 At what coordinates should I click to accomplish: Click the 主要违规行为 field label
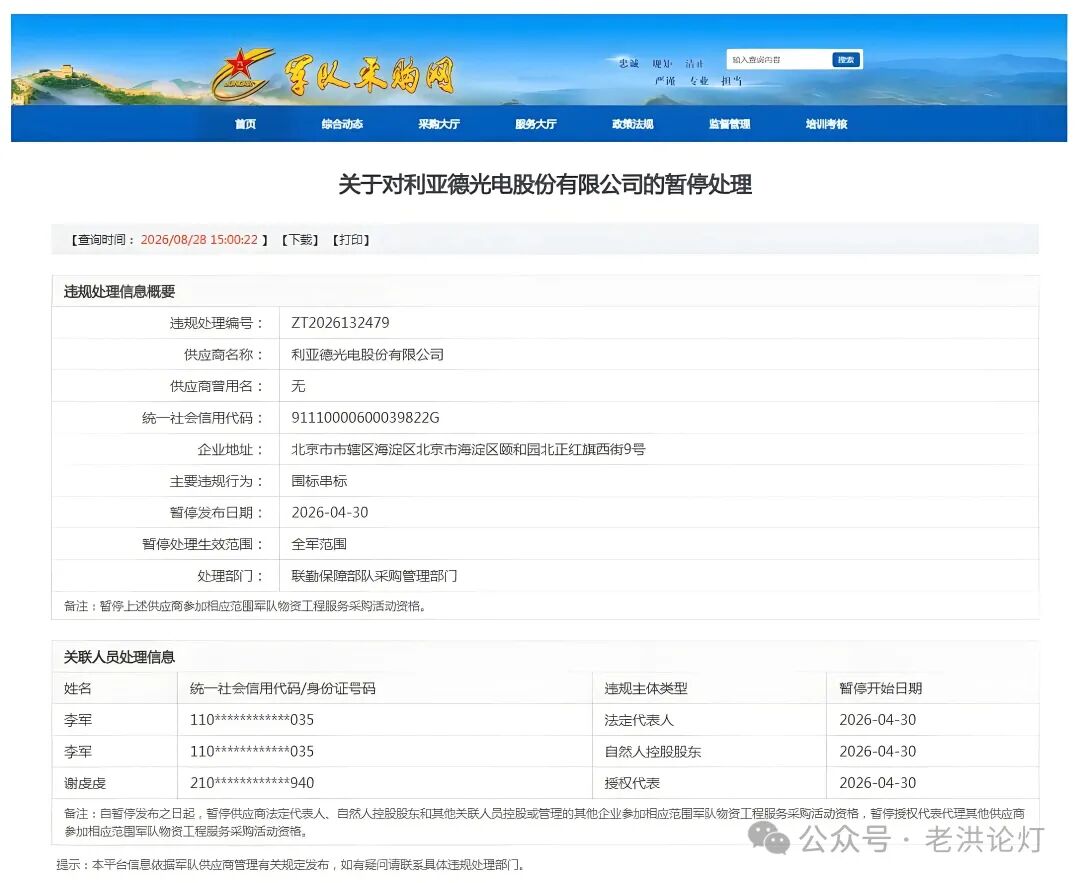click(x=216, y=481)
